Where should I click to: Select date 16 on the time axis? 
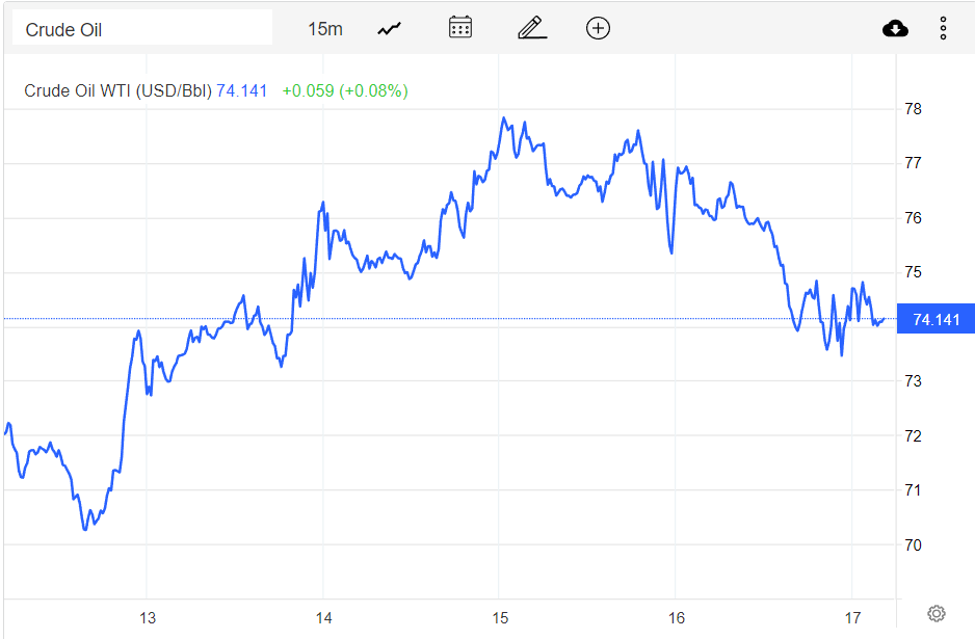coord(676,617)
